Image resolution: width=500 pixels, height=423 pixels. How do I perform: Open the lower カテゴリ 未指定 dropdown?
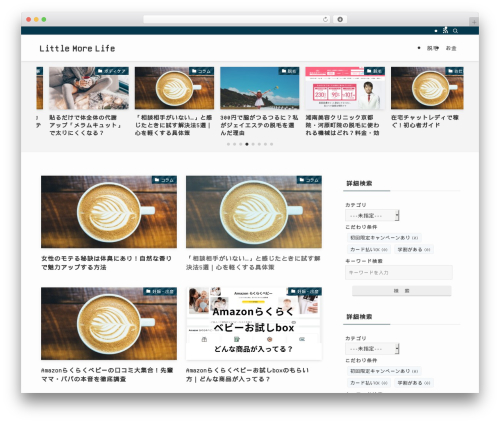(x=372, y=349)
